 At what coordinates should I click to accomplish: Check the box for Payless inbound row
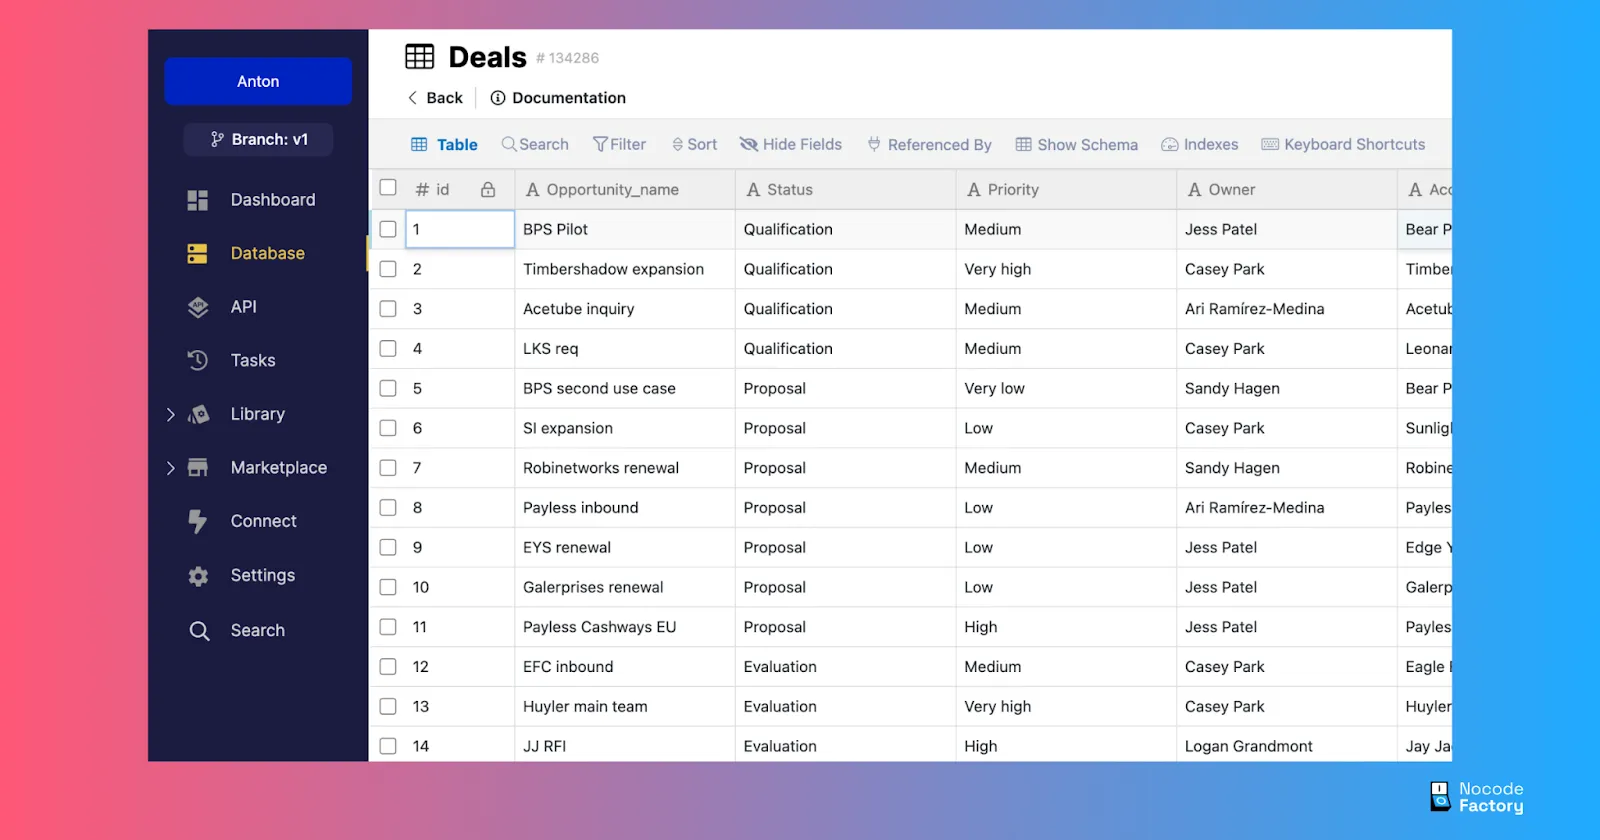point(388,508)
